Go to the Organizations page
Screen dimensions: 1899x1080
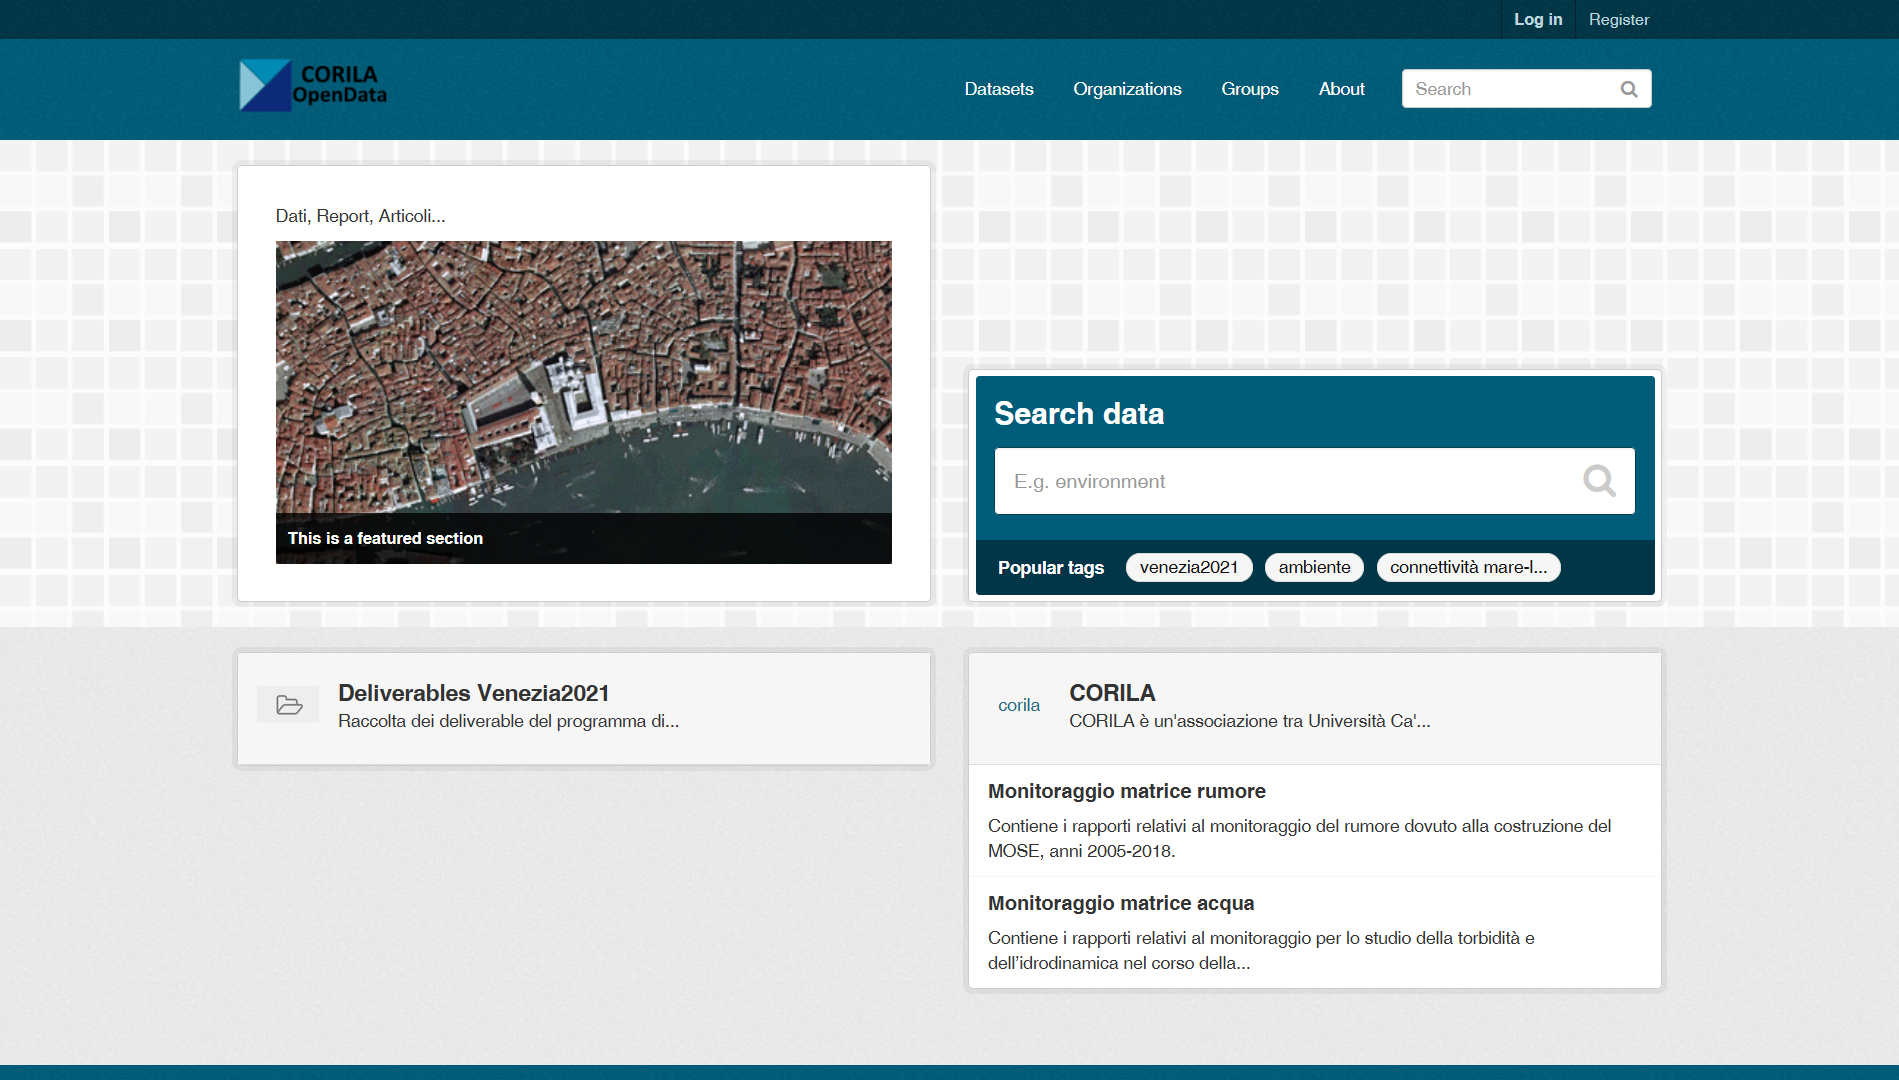pyautogui.click(x=1127, y=89)
